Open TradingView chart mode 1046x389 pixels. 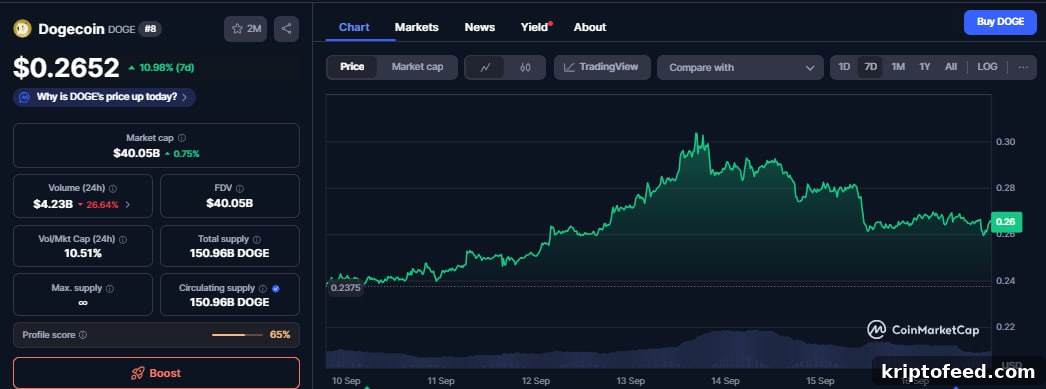coord(602,67)
